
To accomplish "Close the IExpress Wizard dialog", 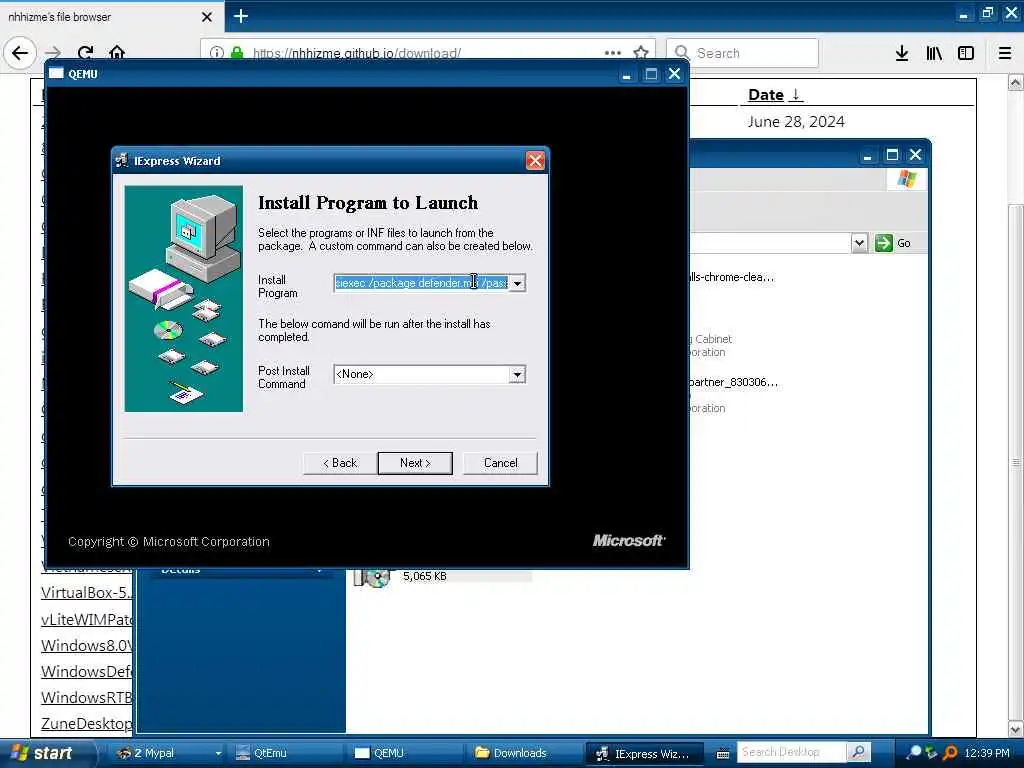I will tap(535, 161).
